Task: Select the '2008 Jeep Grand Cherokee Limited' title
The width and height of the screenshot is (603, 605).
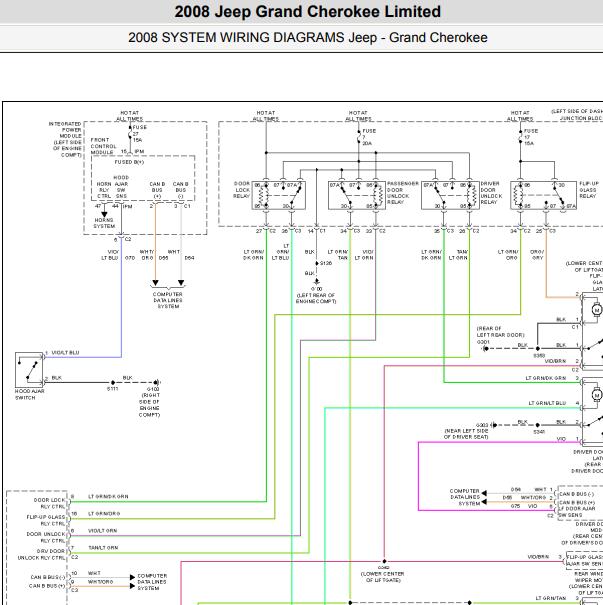Action: (307, 12)
